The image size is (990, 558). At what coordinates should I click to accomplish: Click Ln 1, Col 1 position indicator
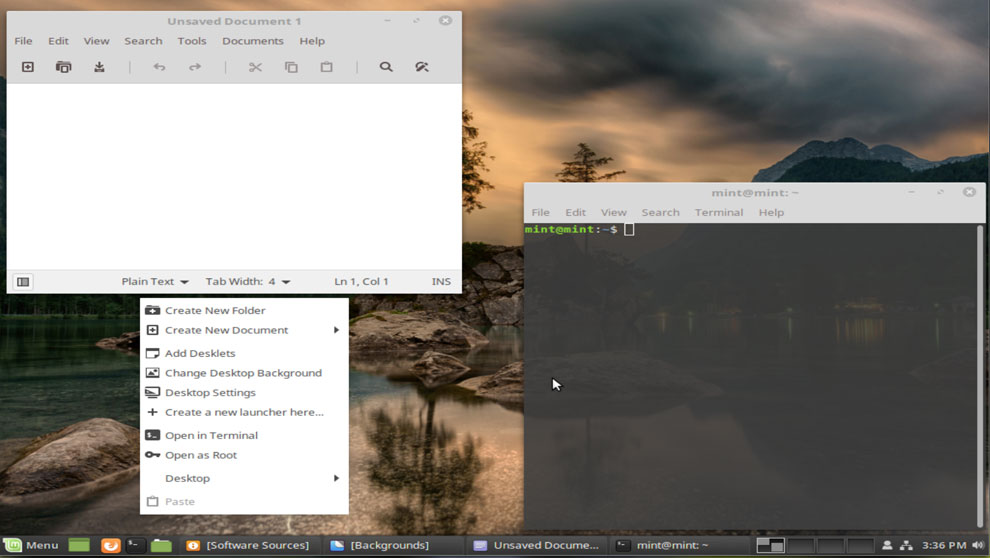(x=361, y=282)
